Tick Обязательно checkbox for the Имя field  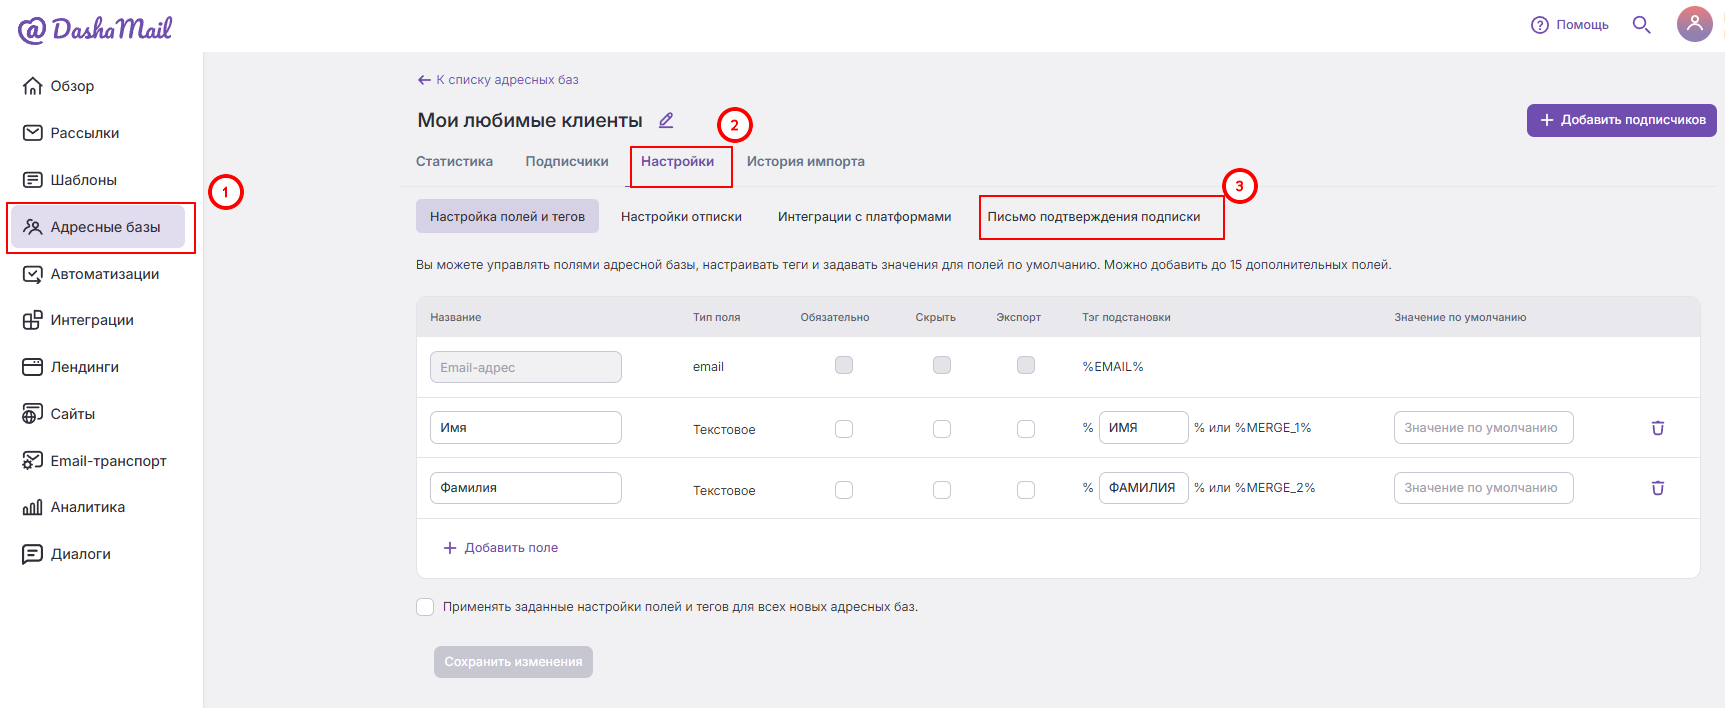[x=844, y=429]
